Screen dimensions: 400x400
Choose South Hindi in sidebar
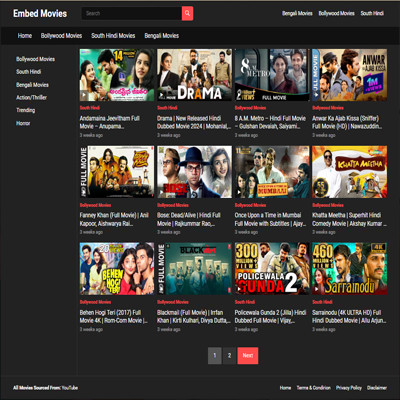[29, 72]
